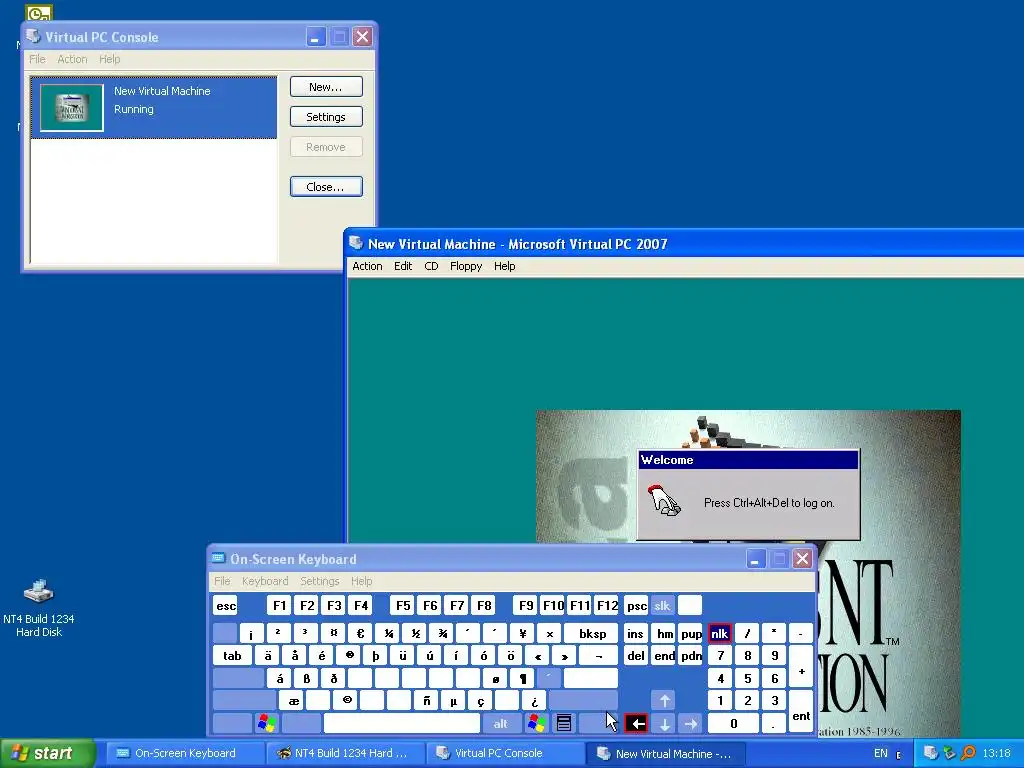Click the Start button

(x=47, y=753)
